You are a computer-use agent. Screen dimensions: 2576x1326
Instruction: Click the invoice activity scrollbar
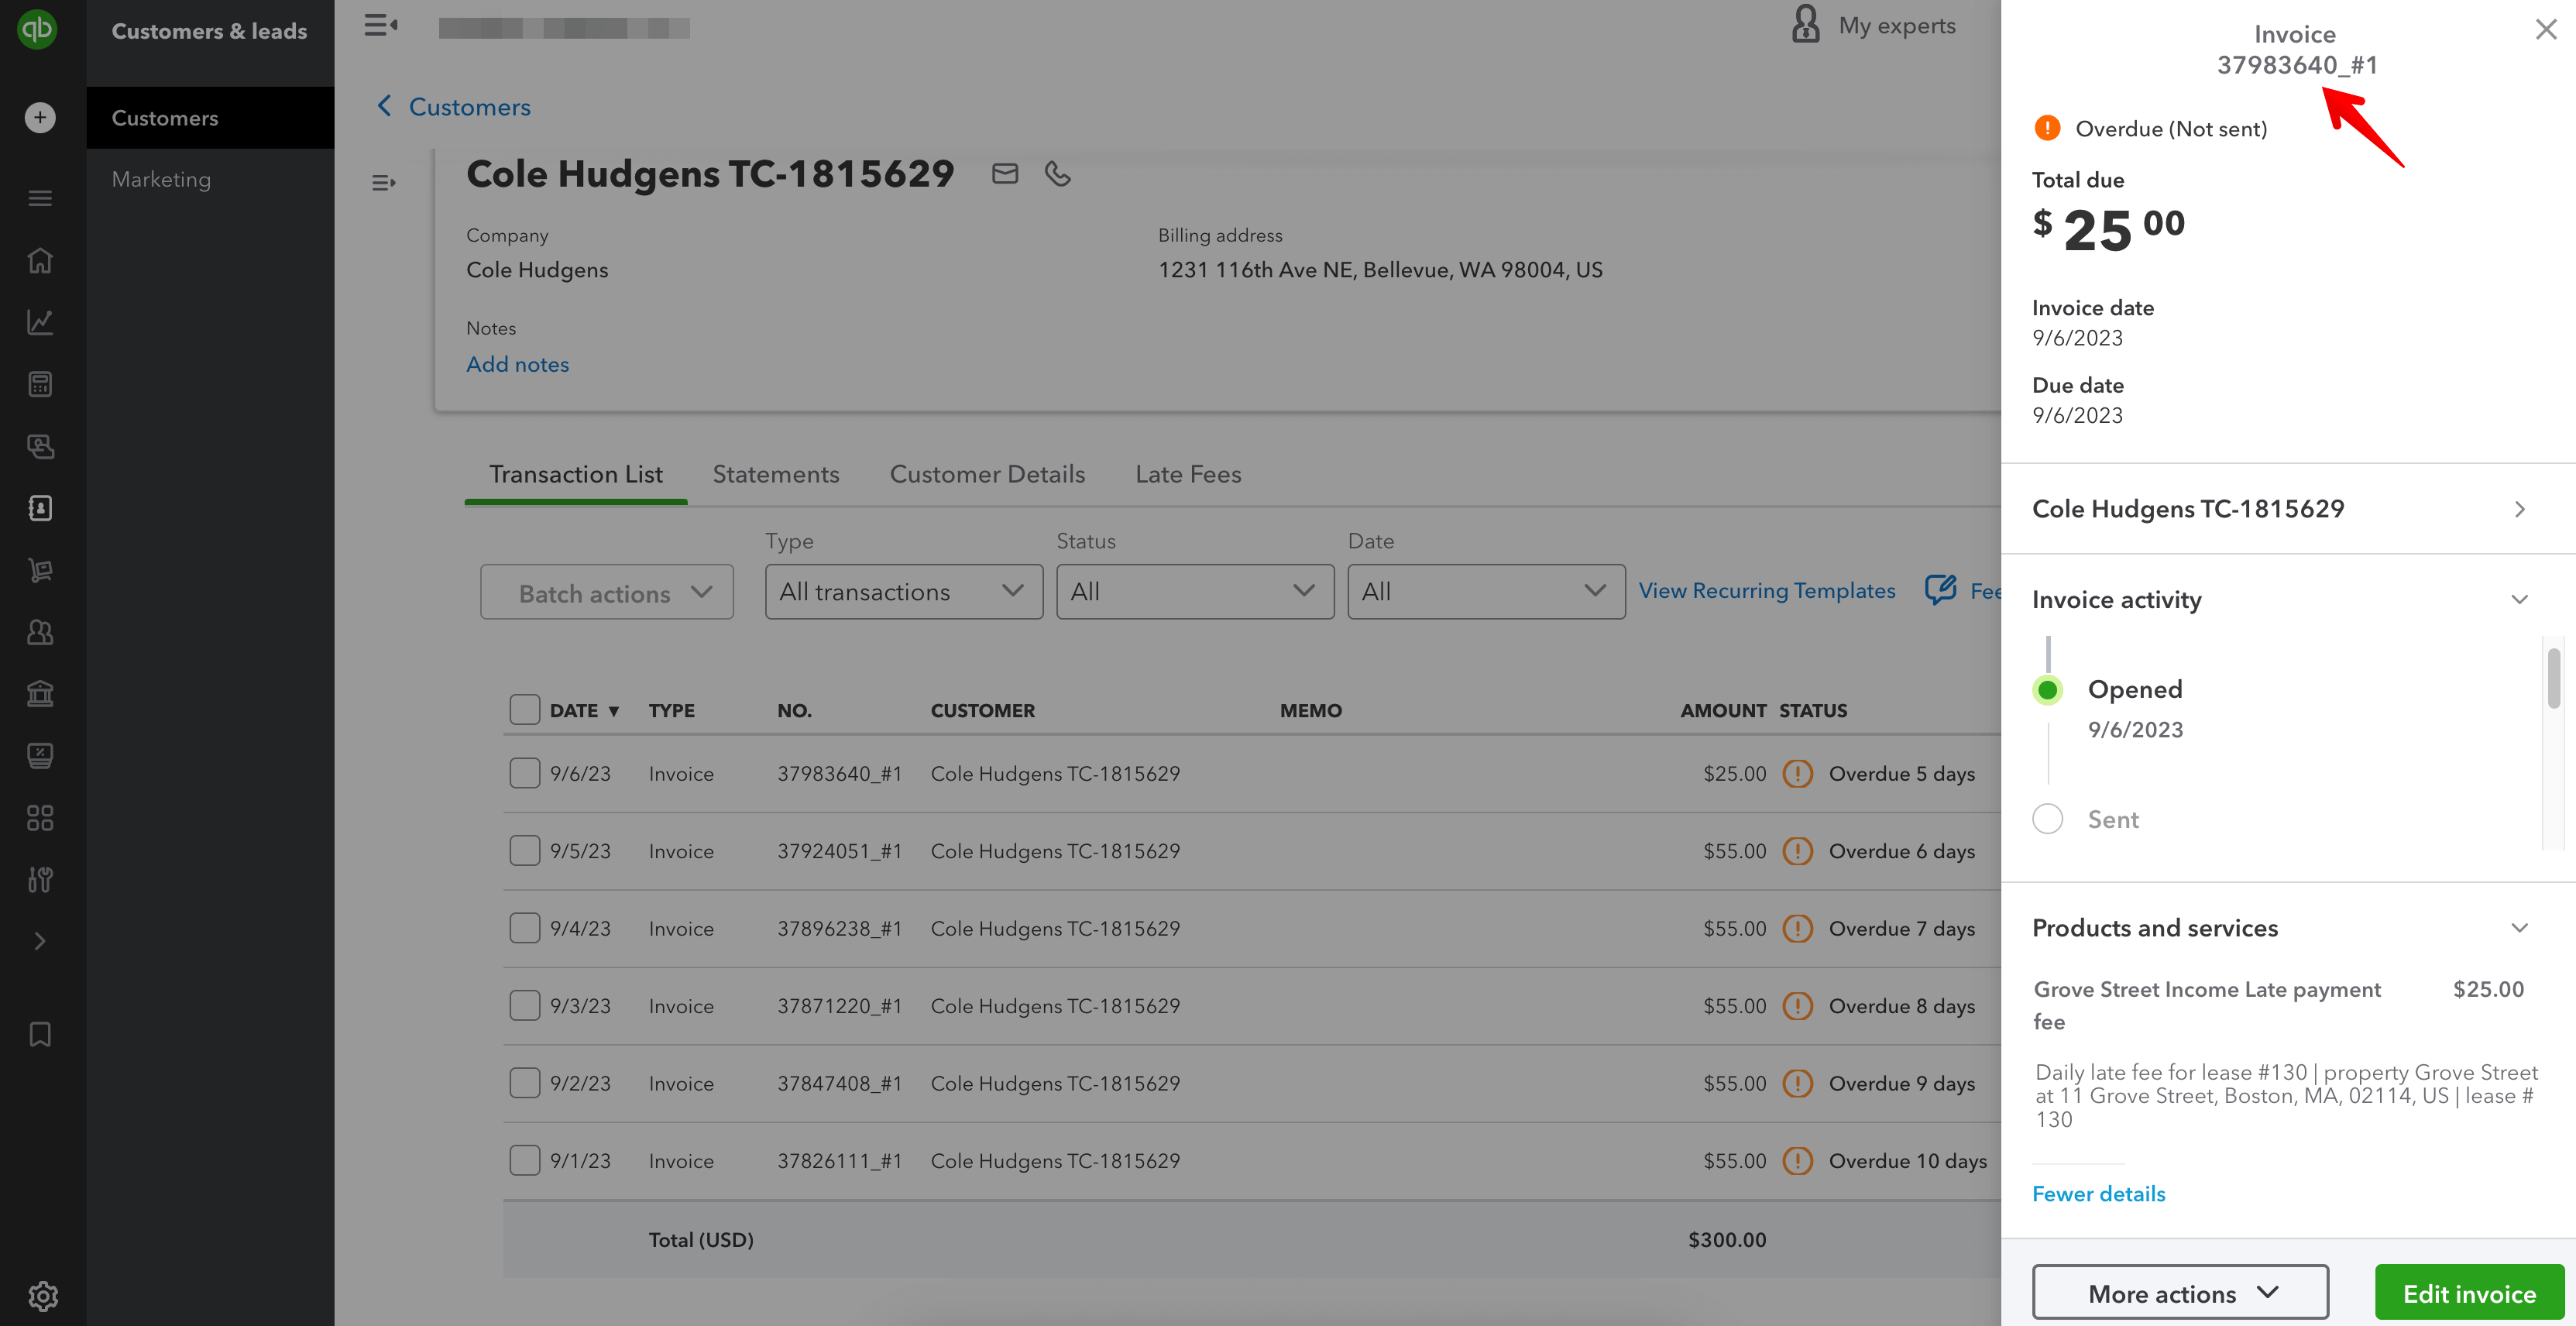point(2553,678)
